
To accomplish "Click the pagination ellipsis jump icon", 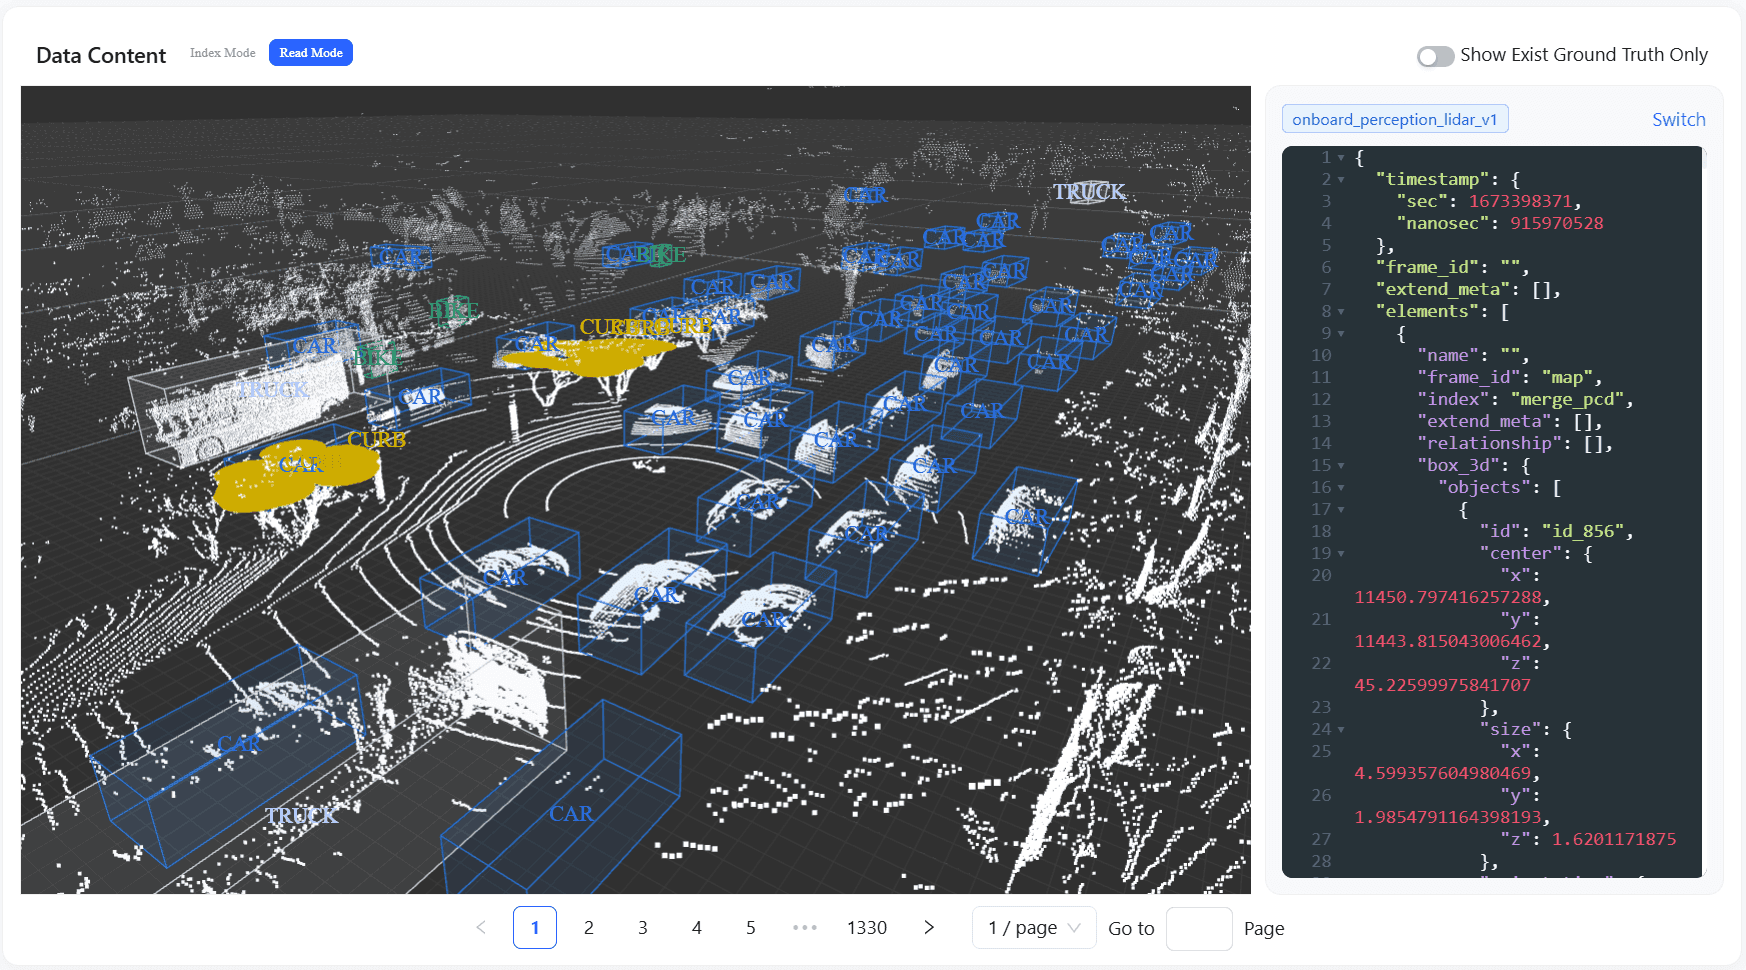I will click(805, 928).
